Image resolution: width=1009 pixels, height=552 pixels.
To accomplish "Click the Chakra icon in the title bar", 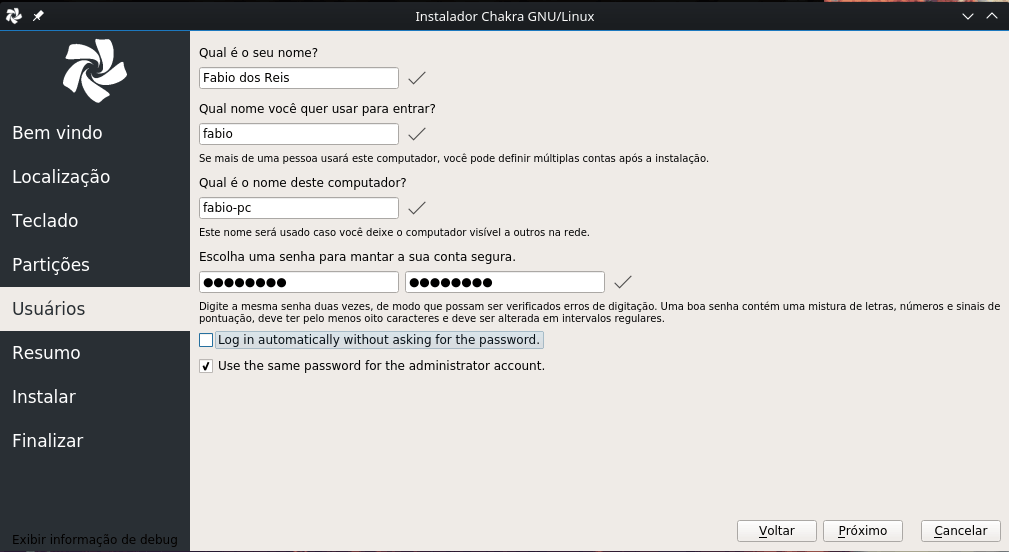I will [x=14, y=16].
